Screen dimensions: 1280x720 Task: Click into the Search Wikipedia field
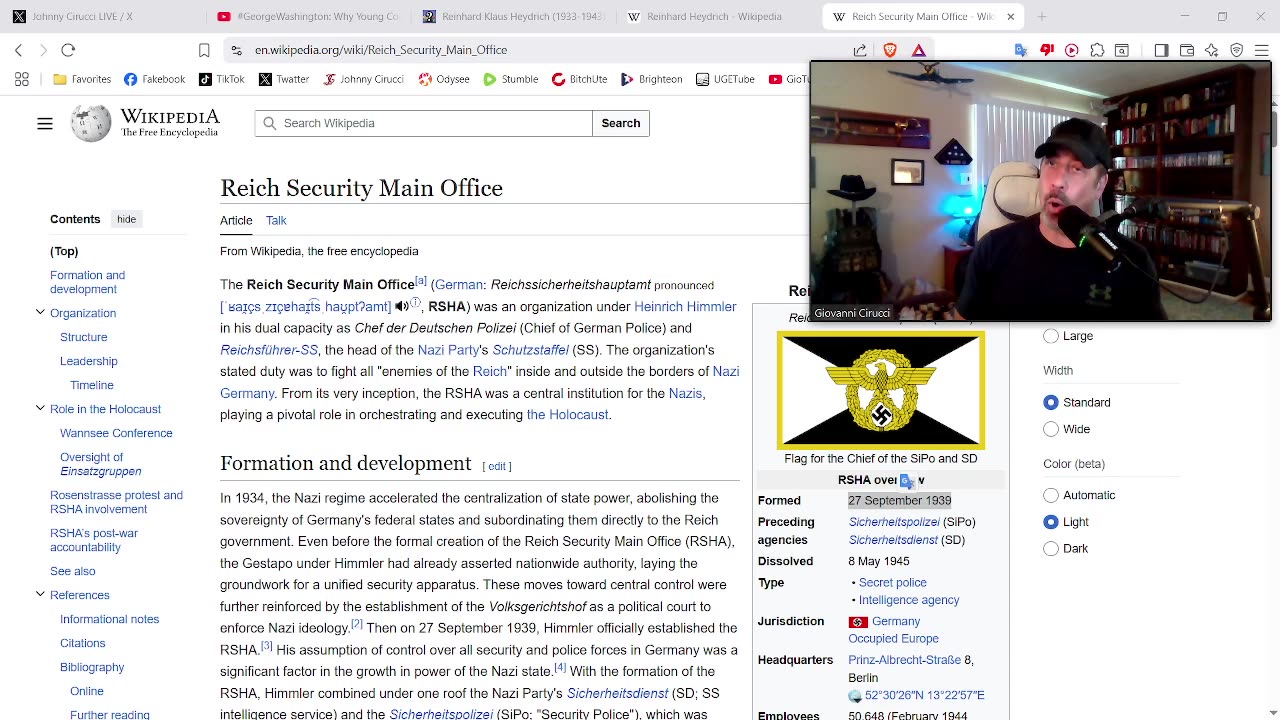pyautogui.click(x=424, y=123)
